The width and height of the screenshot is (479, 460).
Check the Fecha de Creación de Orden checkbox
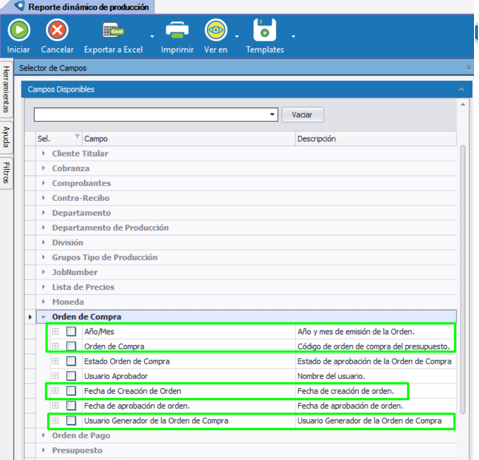click(x=71, y=391)
